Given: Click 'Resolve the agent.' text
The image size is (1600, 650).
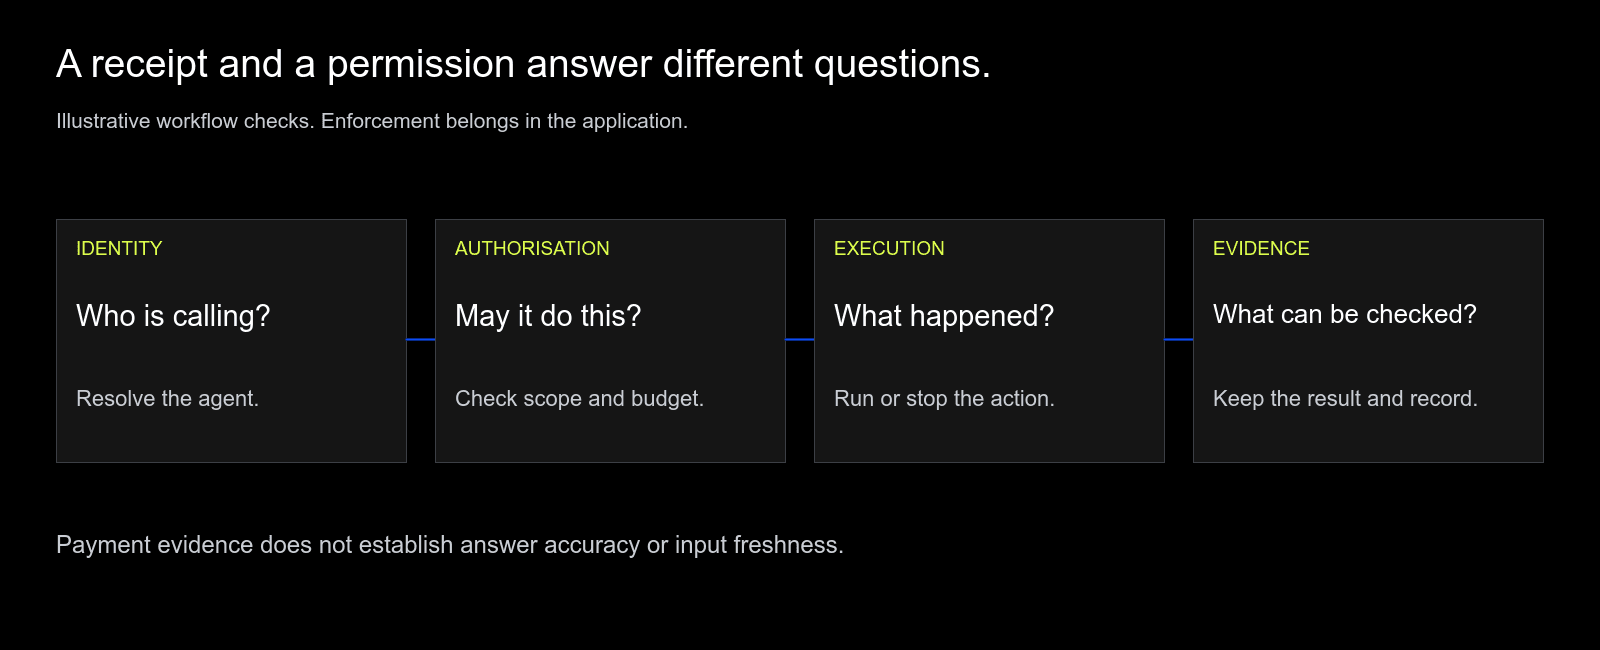Looking at the screenshot, I should 167,398.
